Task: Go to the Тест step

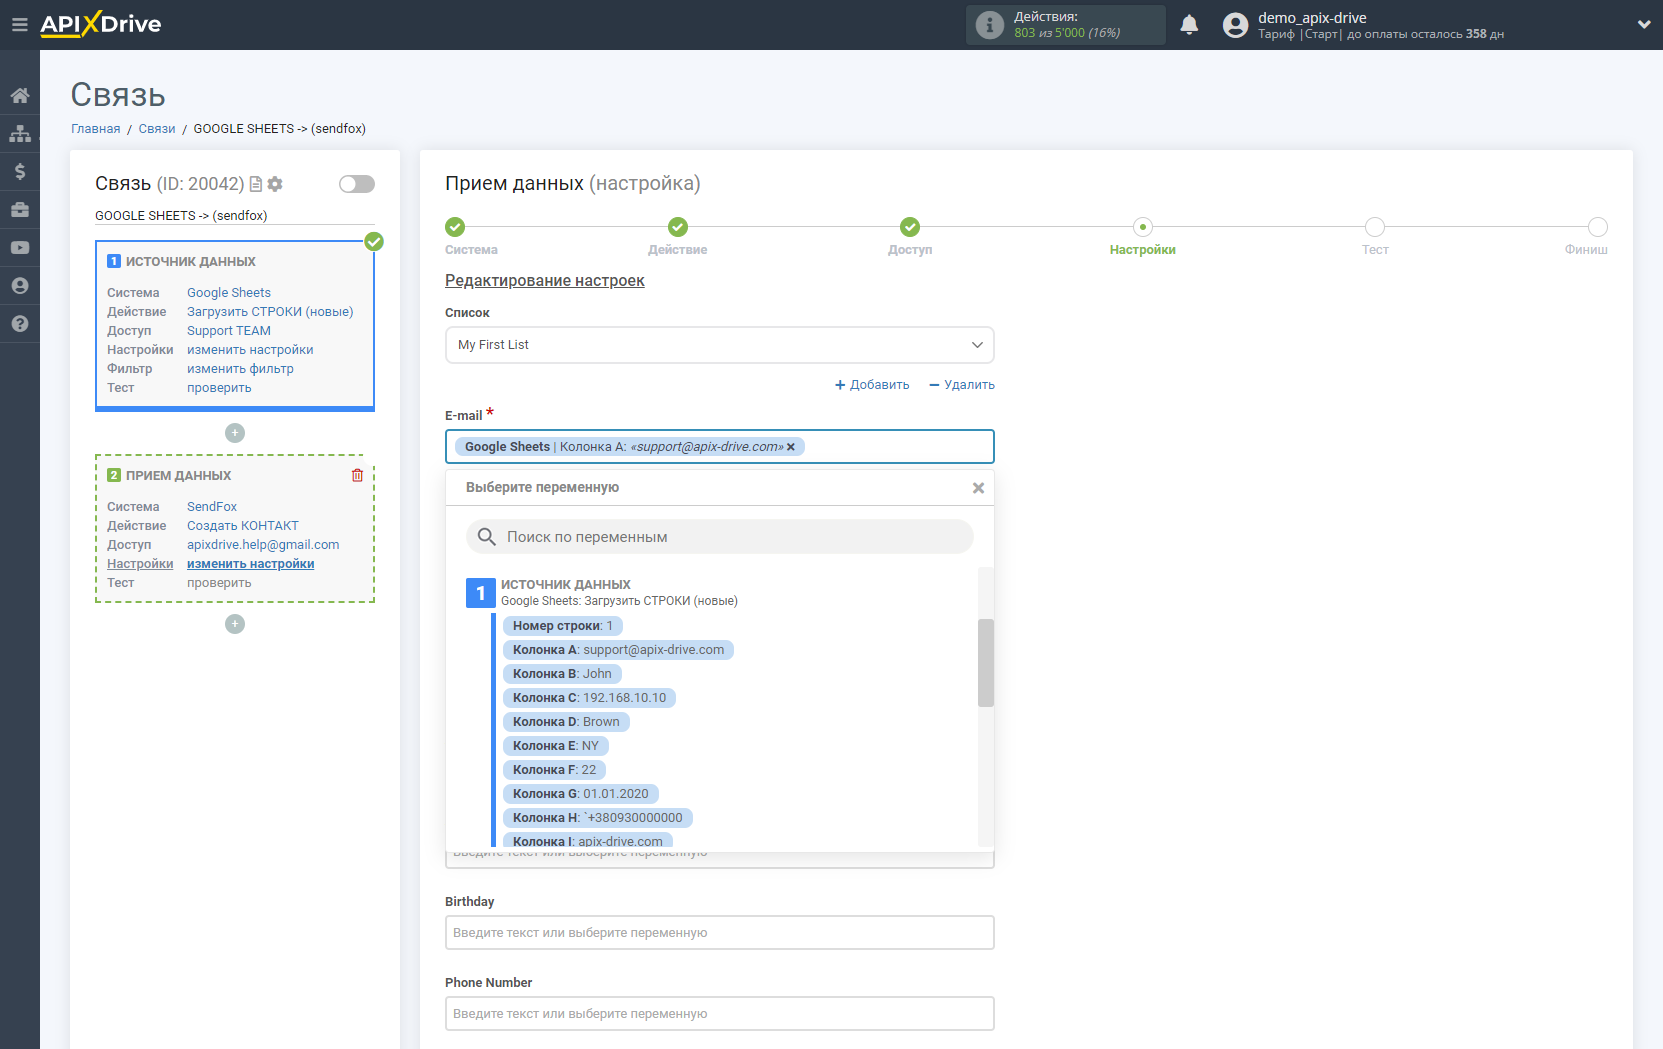Action: pyautogui.click(x=1375, y=227)
